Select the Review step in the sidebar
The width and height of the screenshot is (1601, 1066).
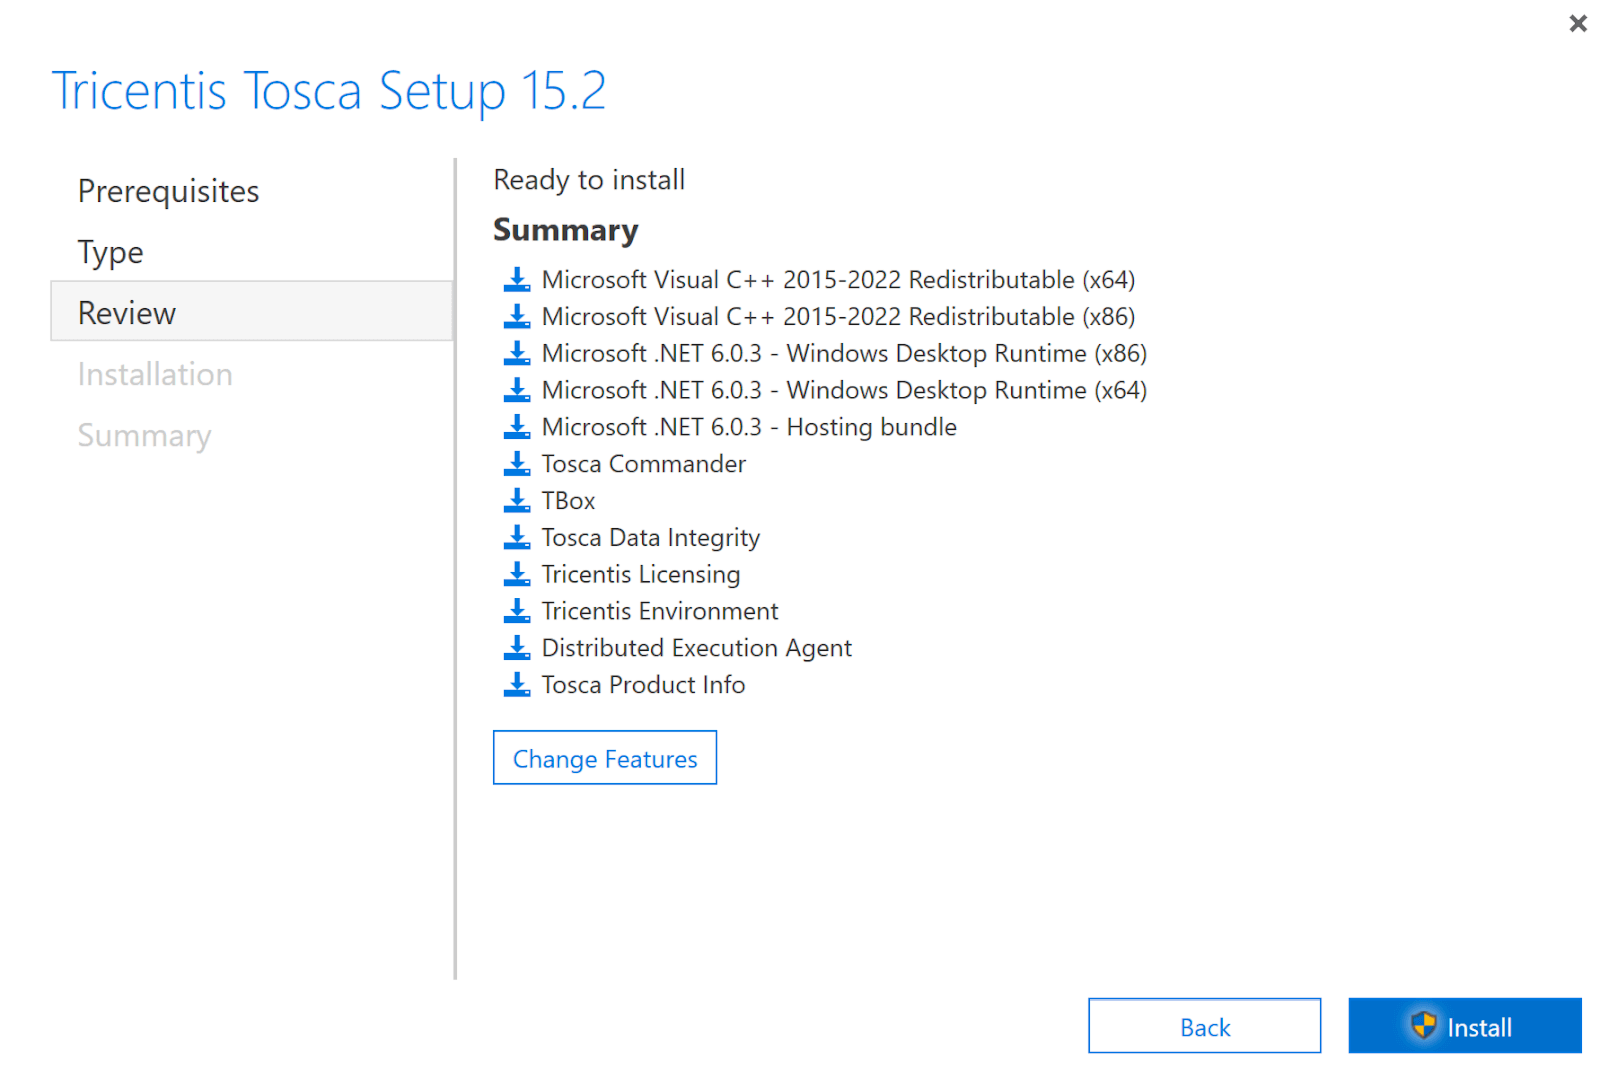click(126, 312)
